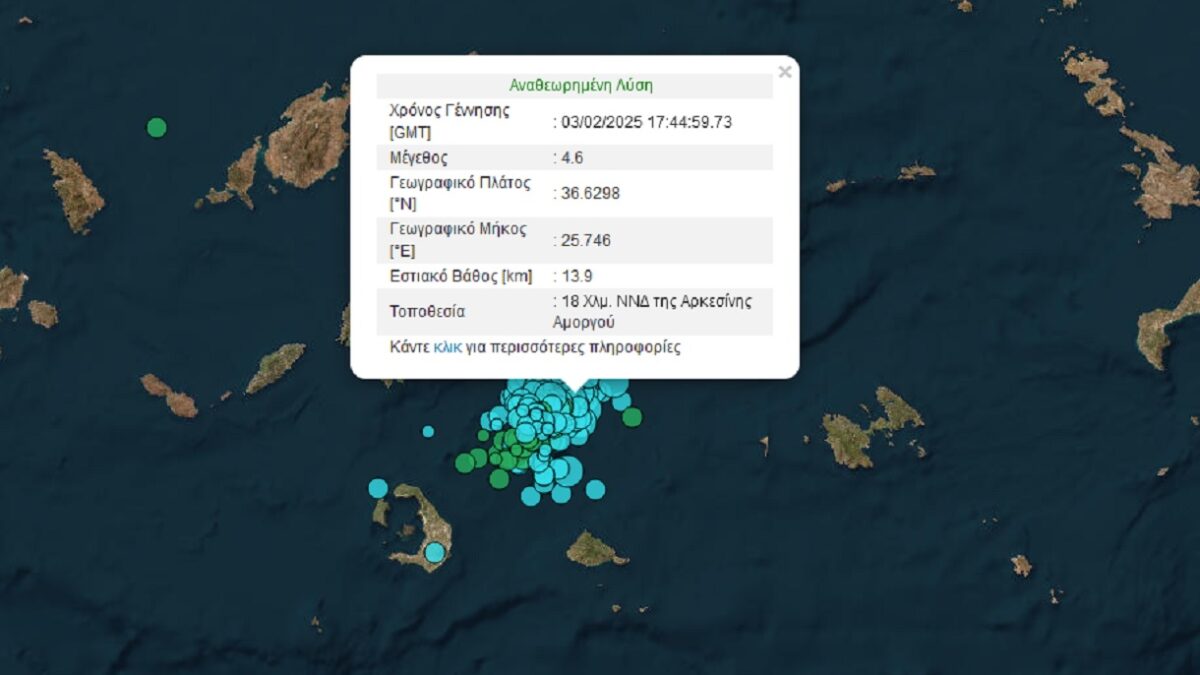Click the 'Εστιακό Βάθος [km]' label
Image resolution: width=1200 pixels, height=675 pixels.
click(461, 276)
